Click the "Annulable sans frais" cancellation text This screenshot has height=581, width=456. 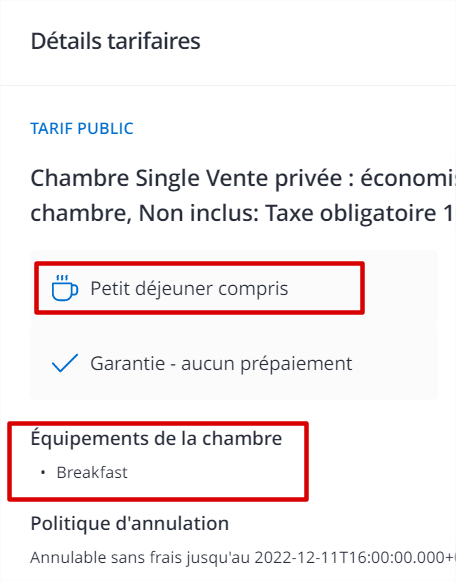tap(107, 557)
